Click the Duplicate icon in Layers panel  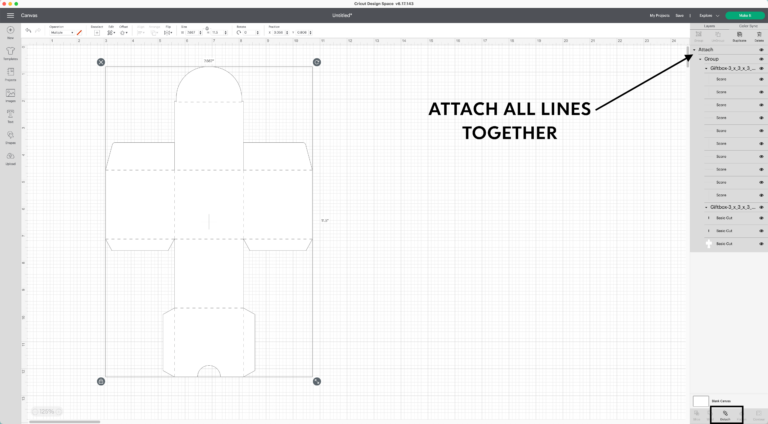tap(740, 36)
